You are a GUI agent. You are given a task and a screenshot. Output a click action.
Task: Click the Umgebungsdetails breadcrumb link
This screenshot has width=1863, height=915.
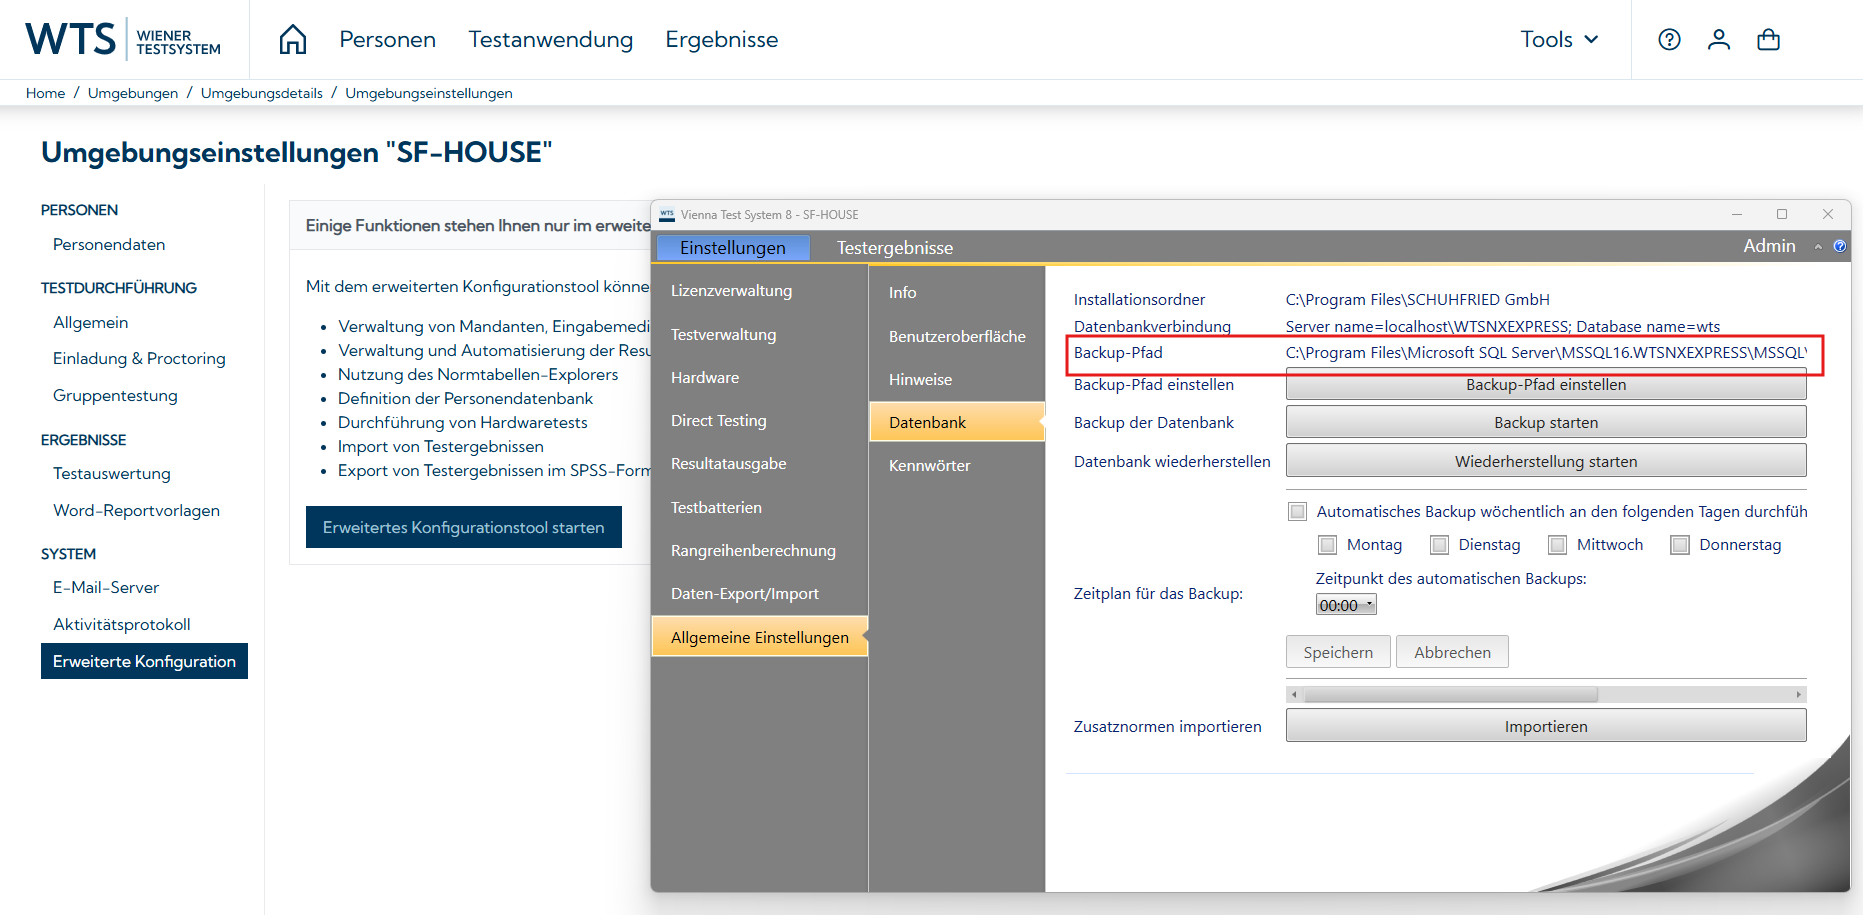pyautogui.click(x=262, y=93)
